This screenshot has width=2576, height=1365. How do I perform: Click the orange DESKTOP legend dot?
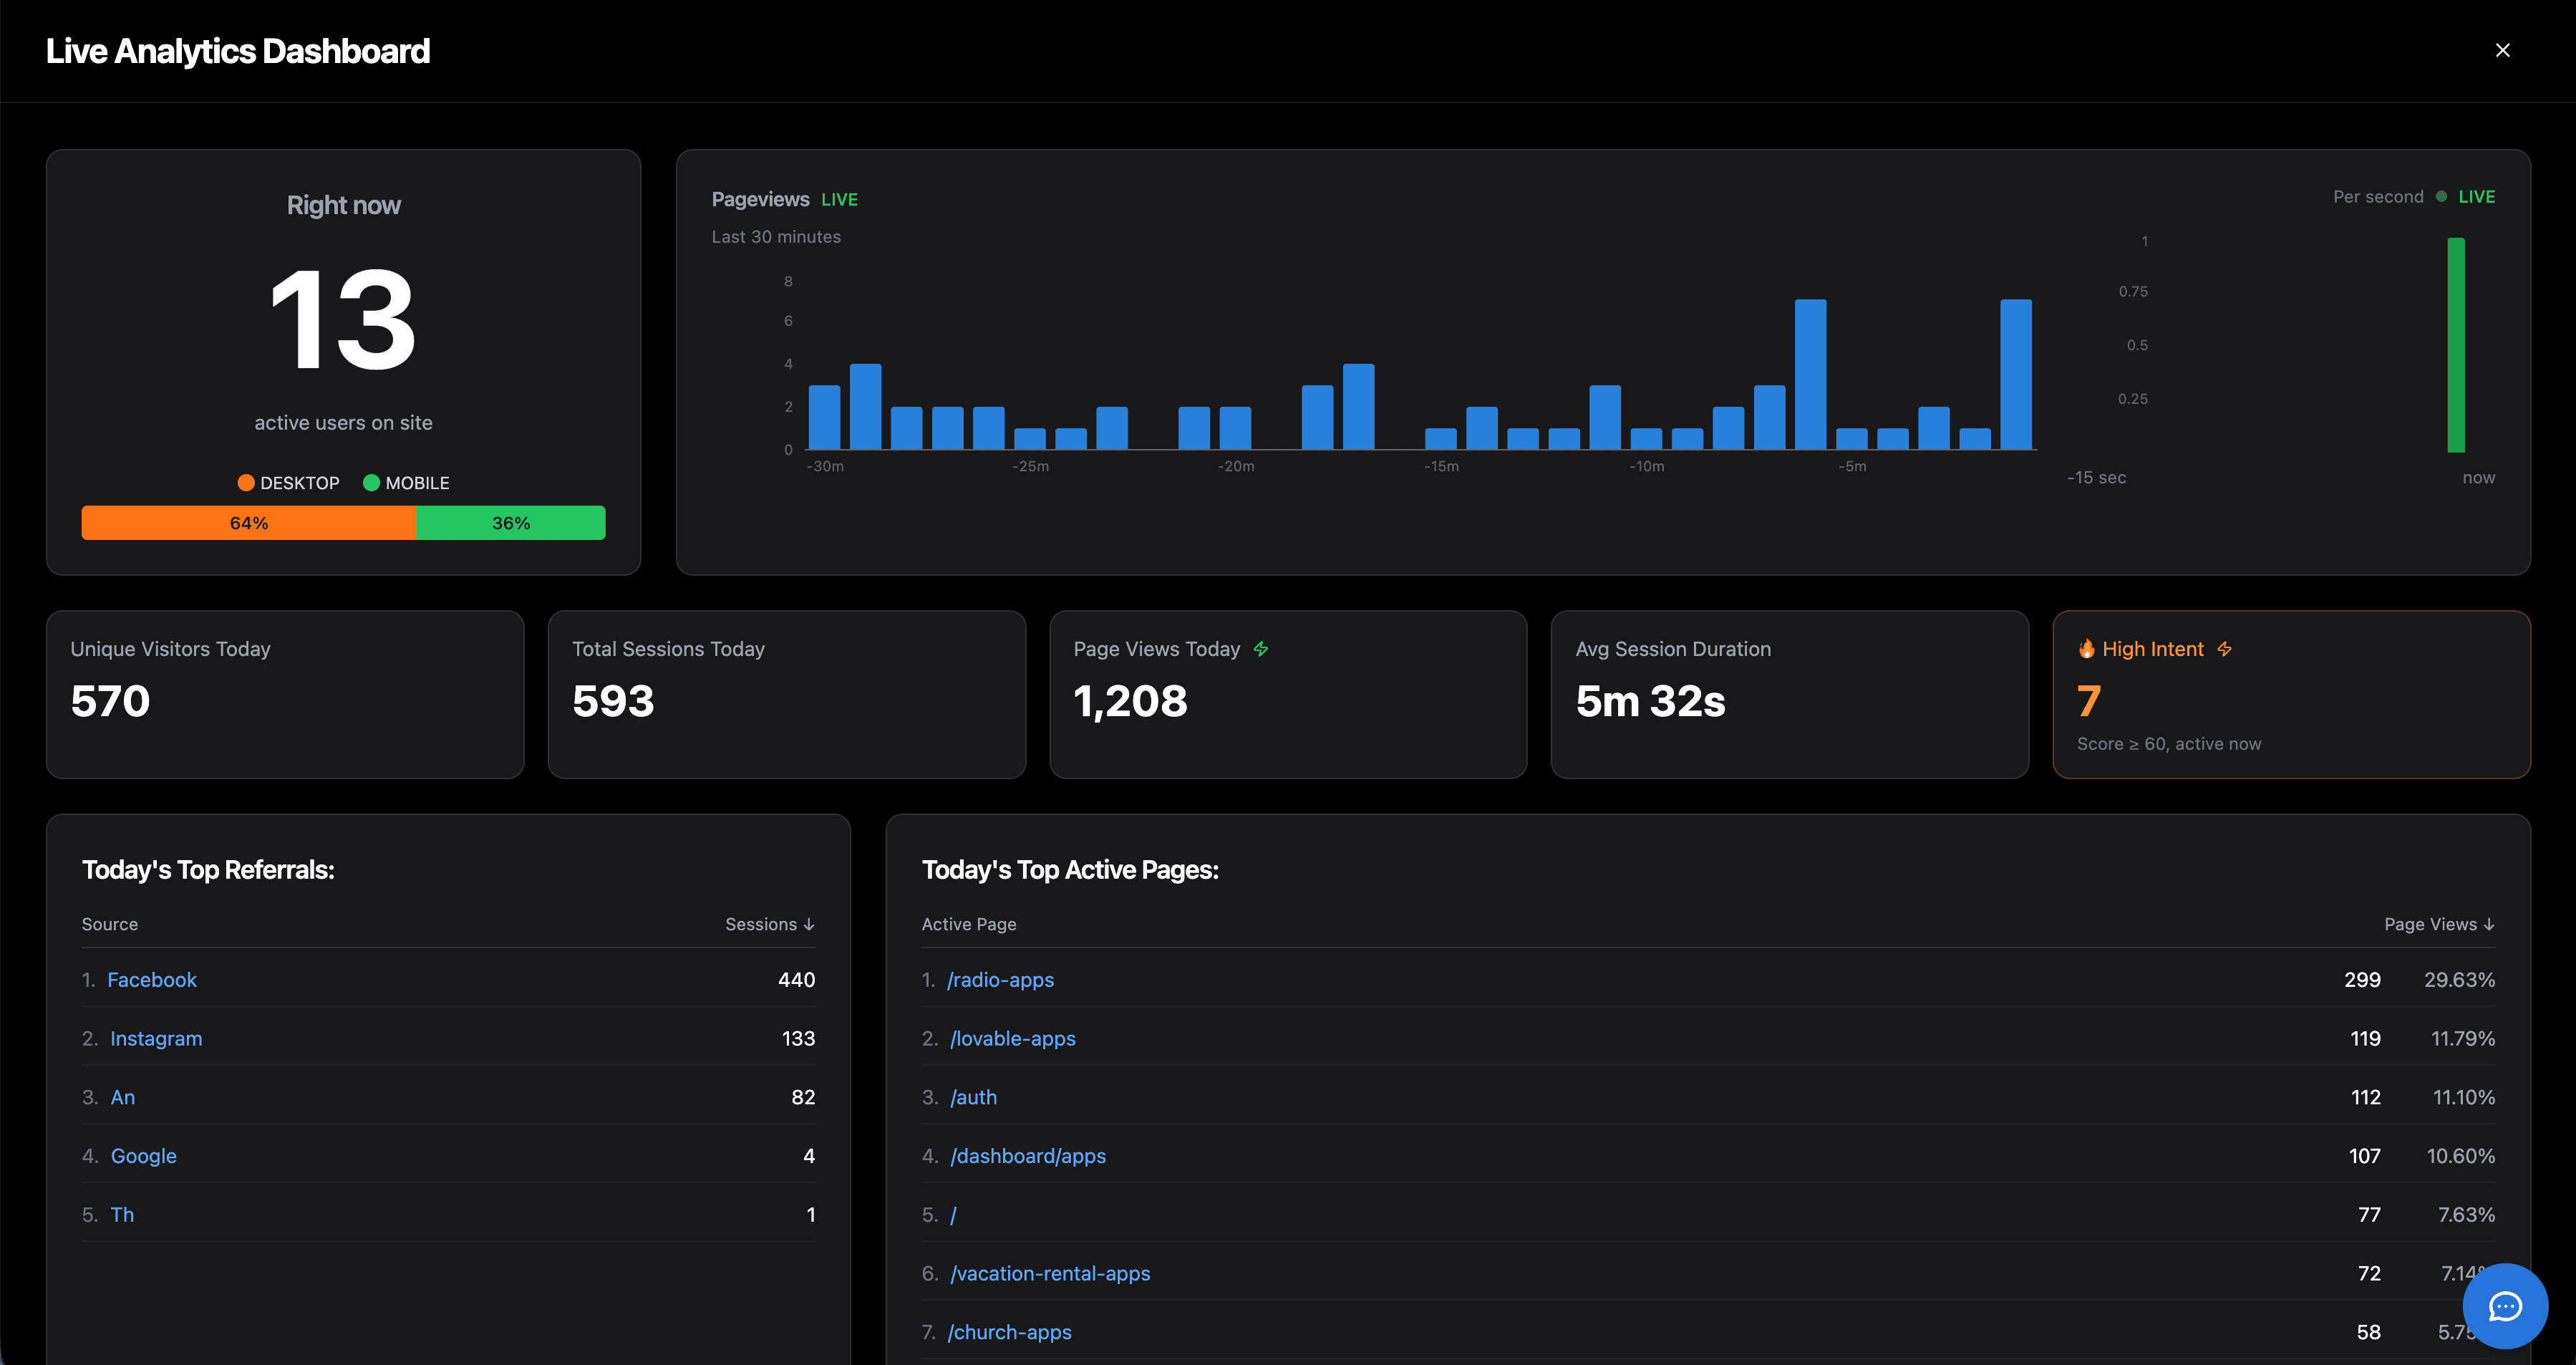point(246,482)
